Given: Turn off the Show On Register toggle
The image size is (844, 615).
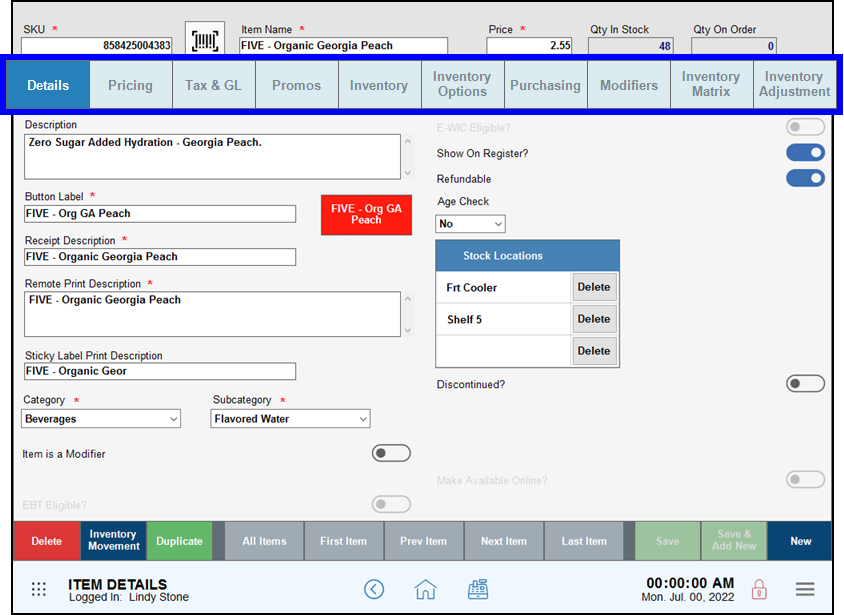Looking at the screenshot, I should tap(805, 152).
